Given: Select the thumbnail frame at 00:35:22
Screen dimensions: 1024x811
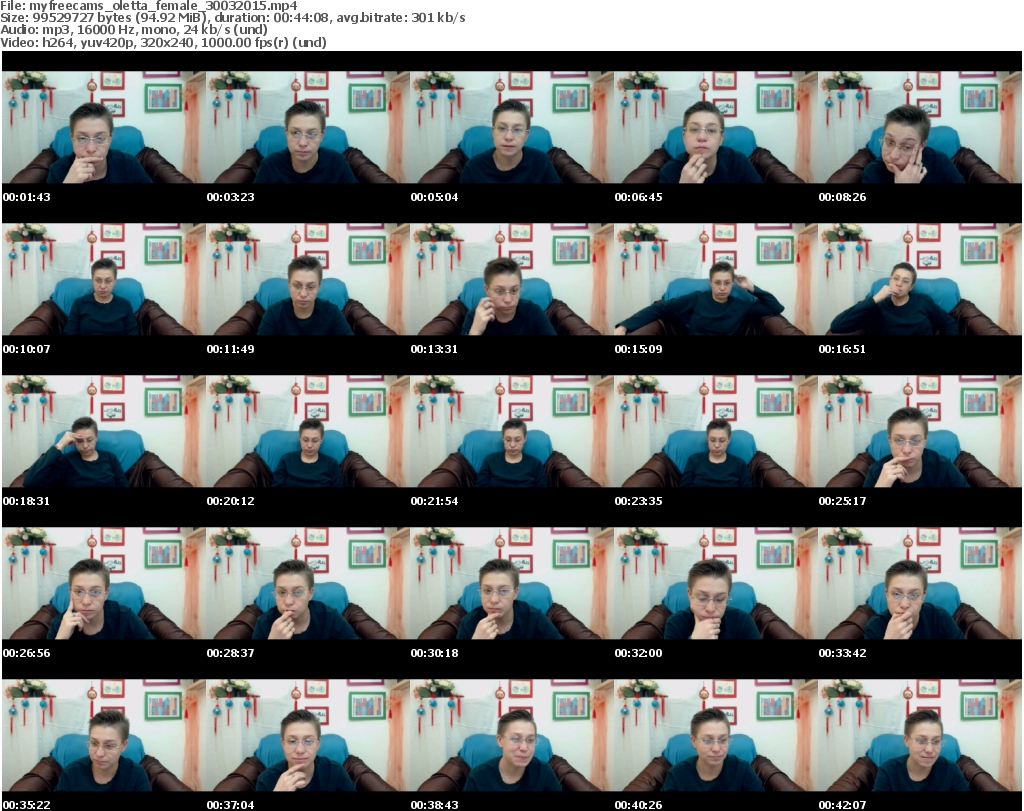Looking at the screenshot, I should pyautogui.click(x=104, y=735).
